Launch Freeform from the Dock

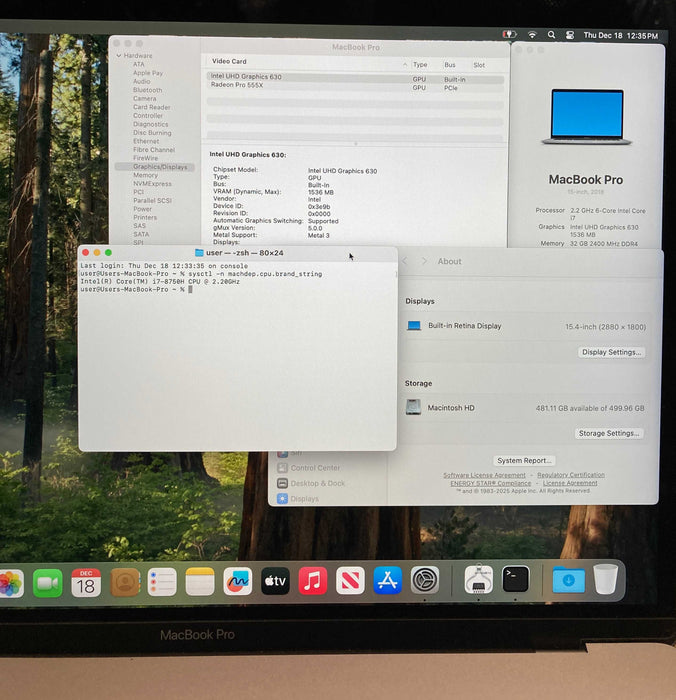(238, 581)
